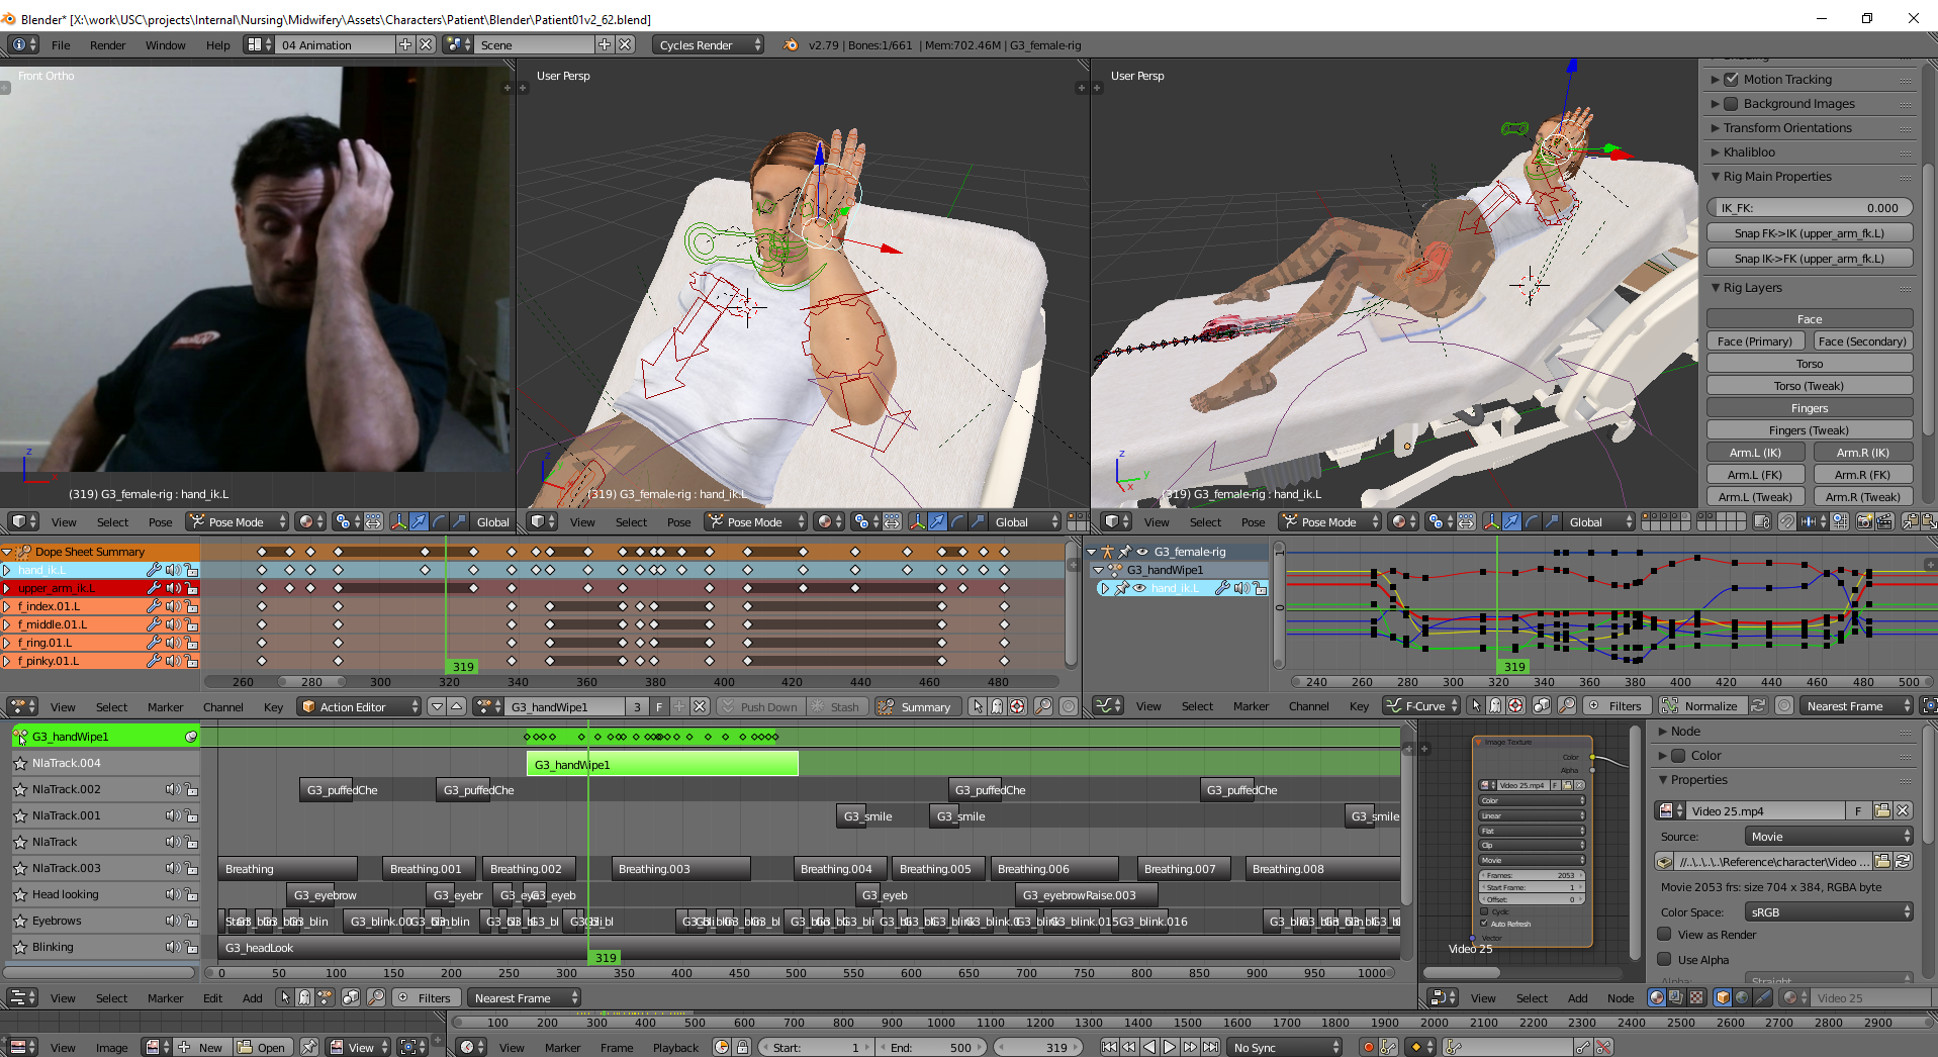This screenshot has height=1057, width=1938.
Task: Enable automatic keyframe recording
Action: pos(1368,1047)
